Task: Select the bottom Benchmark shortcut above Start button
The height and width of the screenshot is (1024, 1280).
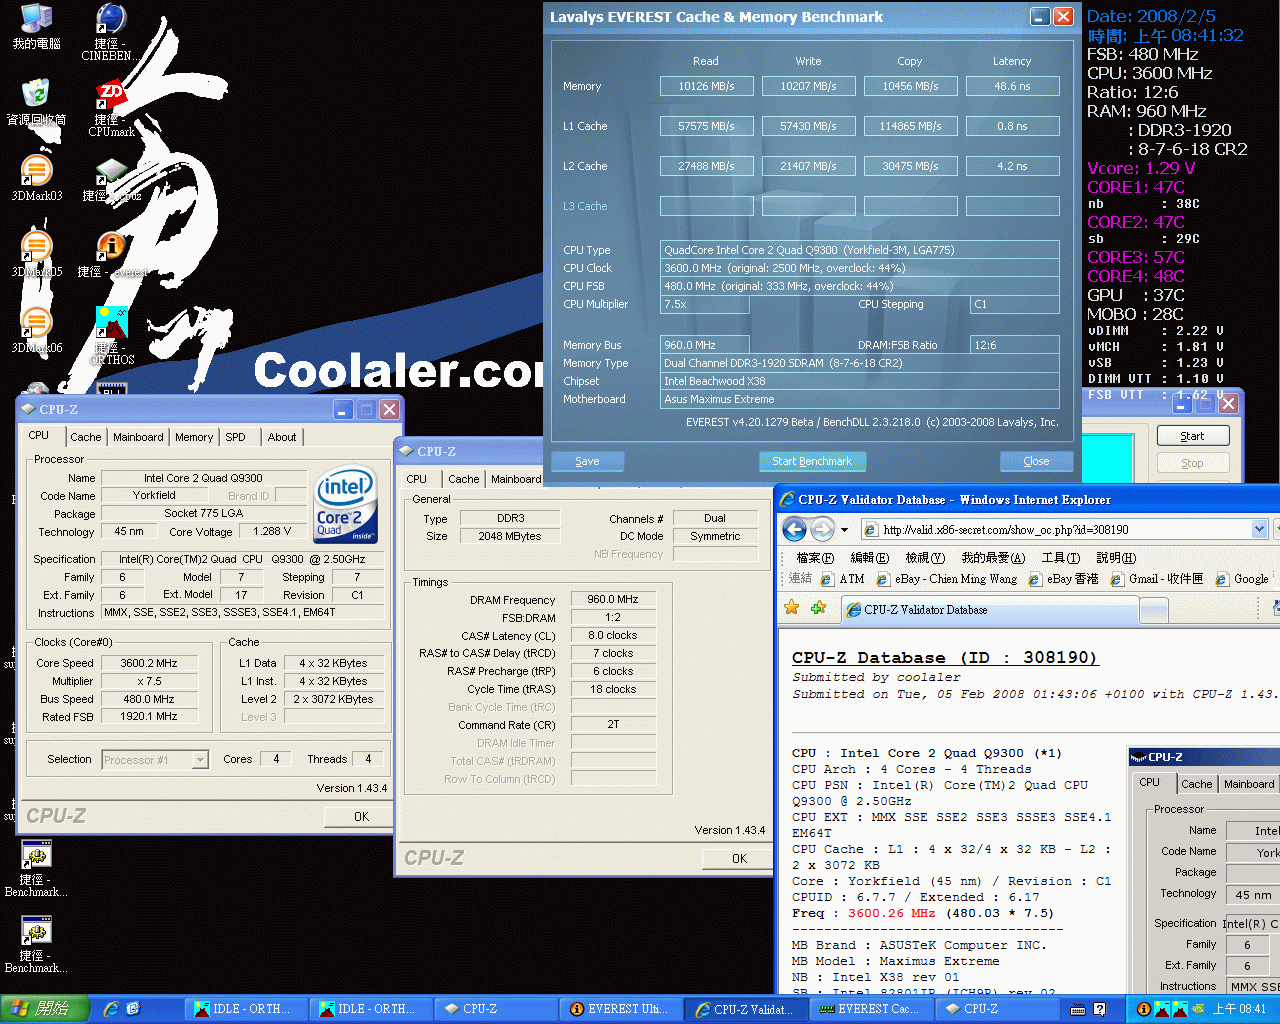Action: (36, 944)
